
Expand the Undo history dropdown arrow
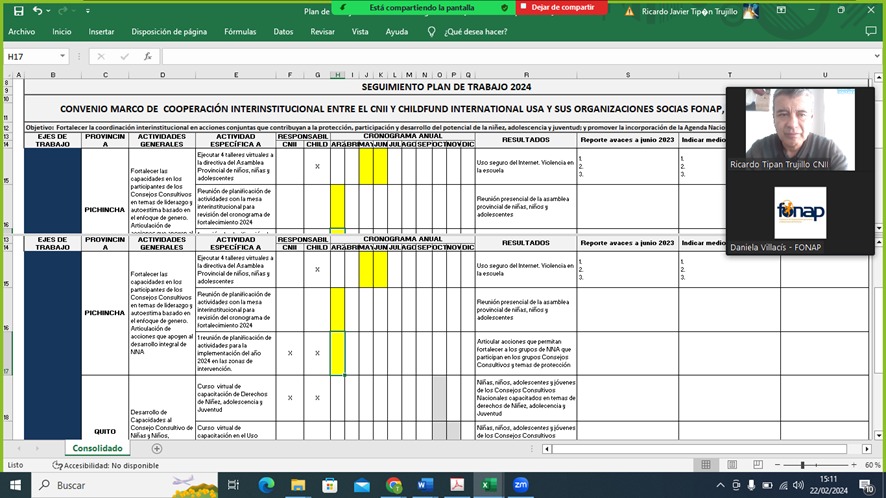pyautogui.click(x=48, y=10)
